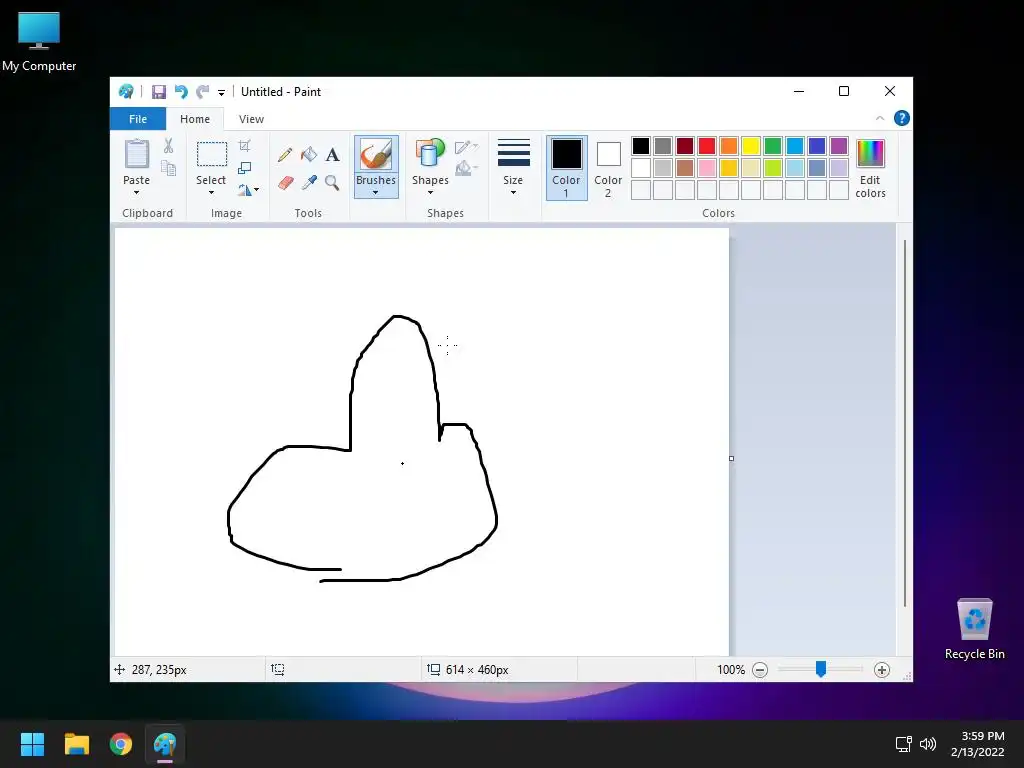Open the File menu
1024x768 pixels.
tap(138, 119)
